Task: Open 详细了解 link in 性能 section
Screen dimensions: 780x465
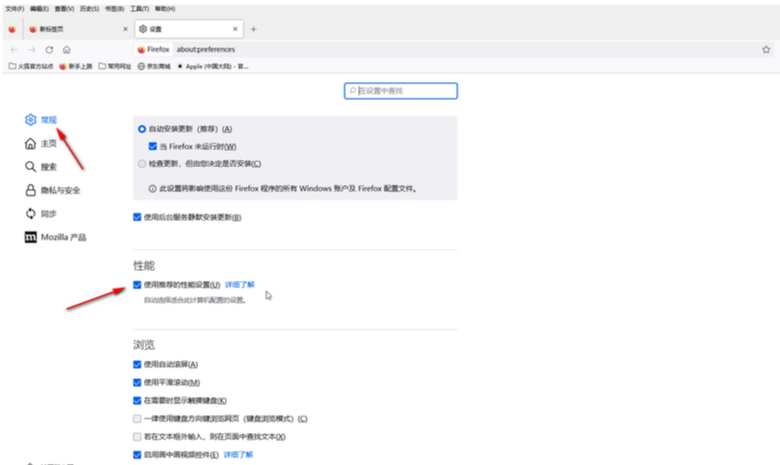Action: click(240, 285)
